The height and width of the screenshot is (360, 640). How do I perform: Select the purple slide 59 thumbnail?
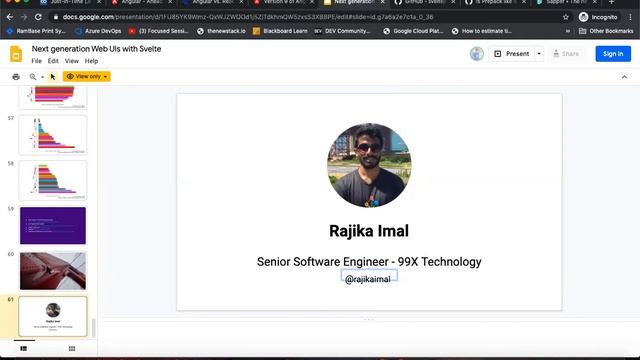tap(53, 226)
